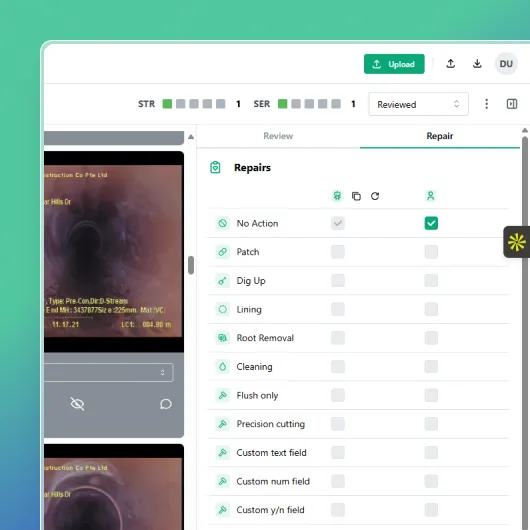The height and width of the screenshot is (530, 530).
Task: Click the second pipe inspection image
Action: point(114,487)
